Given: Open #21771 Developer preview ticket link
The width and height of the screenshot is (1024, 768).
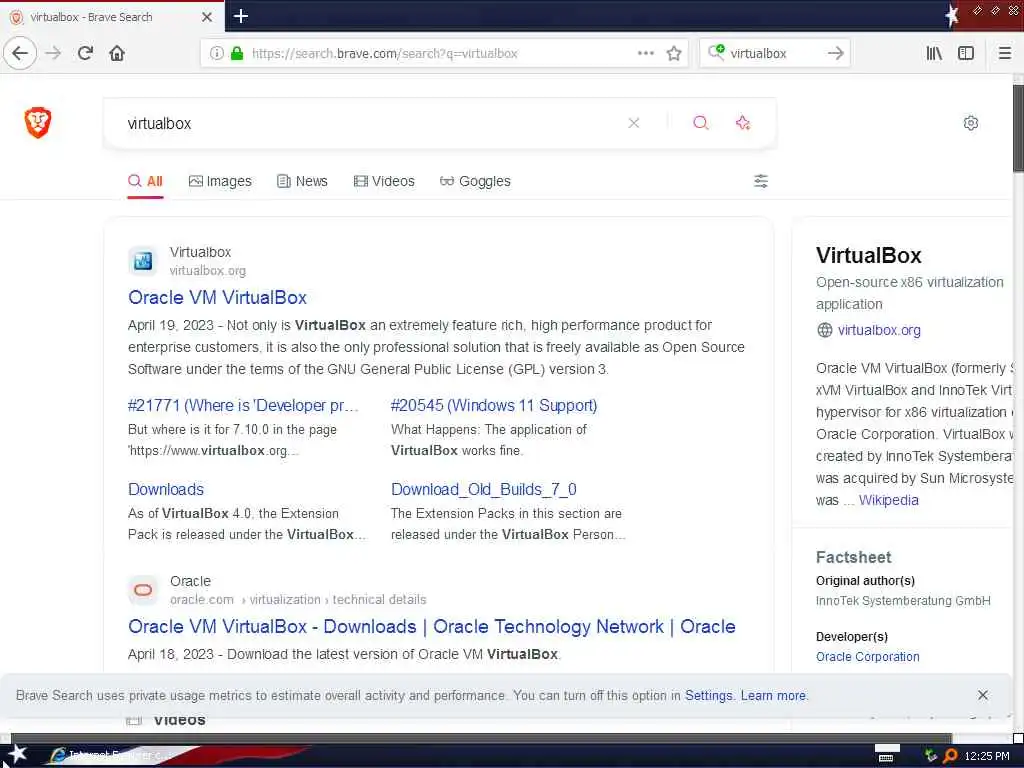Looking at the screenshot, I should pos(243,406).
